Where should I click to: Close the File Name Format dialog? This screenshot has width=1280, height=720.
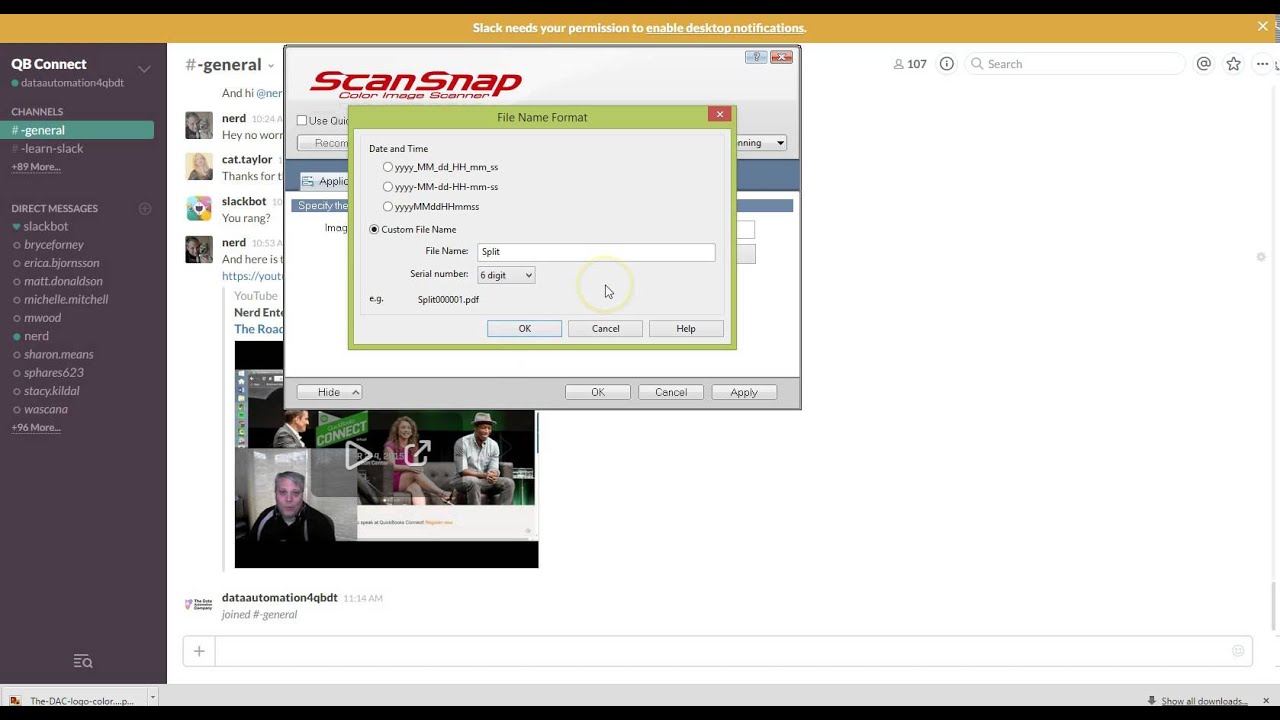[719, 115]
